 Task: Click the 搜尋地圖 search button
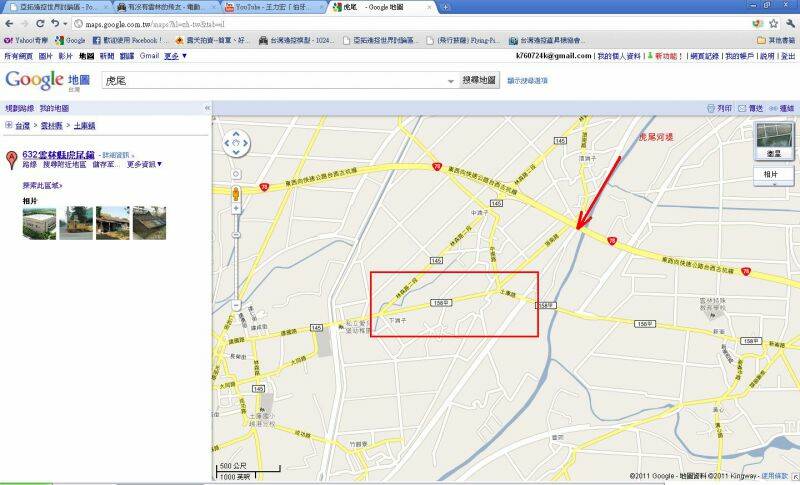[479, 80]
